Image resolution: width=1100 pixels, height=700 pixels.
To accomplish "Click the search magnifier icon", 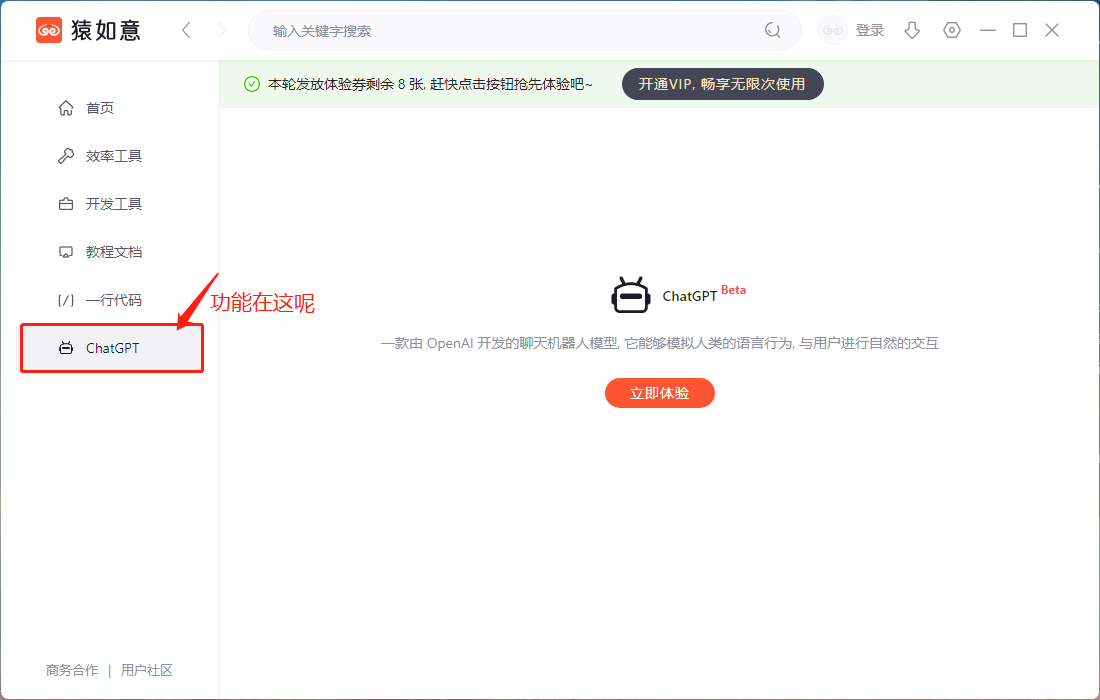I will (x=772, y=30).
